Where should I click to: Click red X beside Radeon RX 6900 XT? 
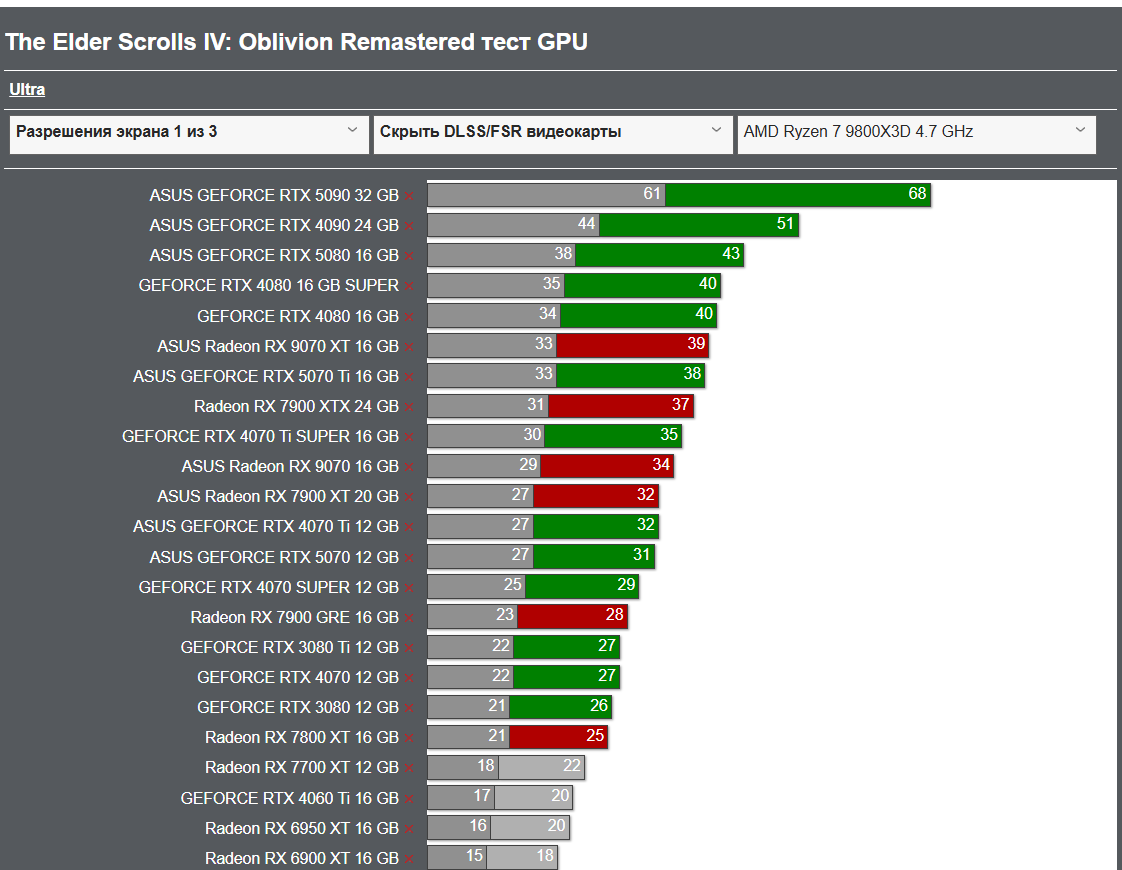pyautogui.click(x=409, y=859)
